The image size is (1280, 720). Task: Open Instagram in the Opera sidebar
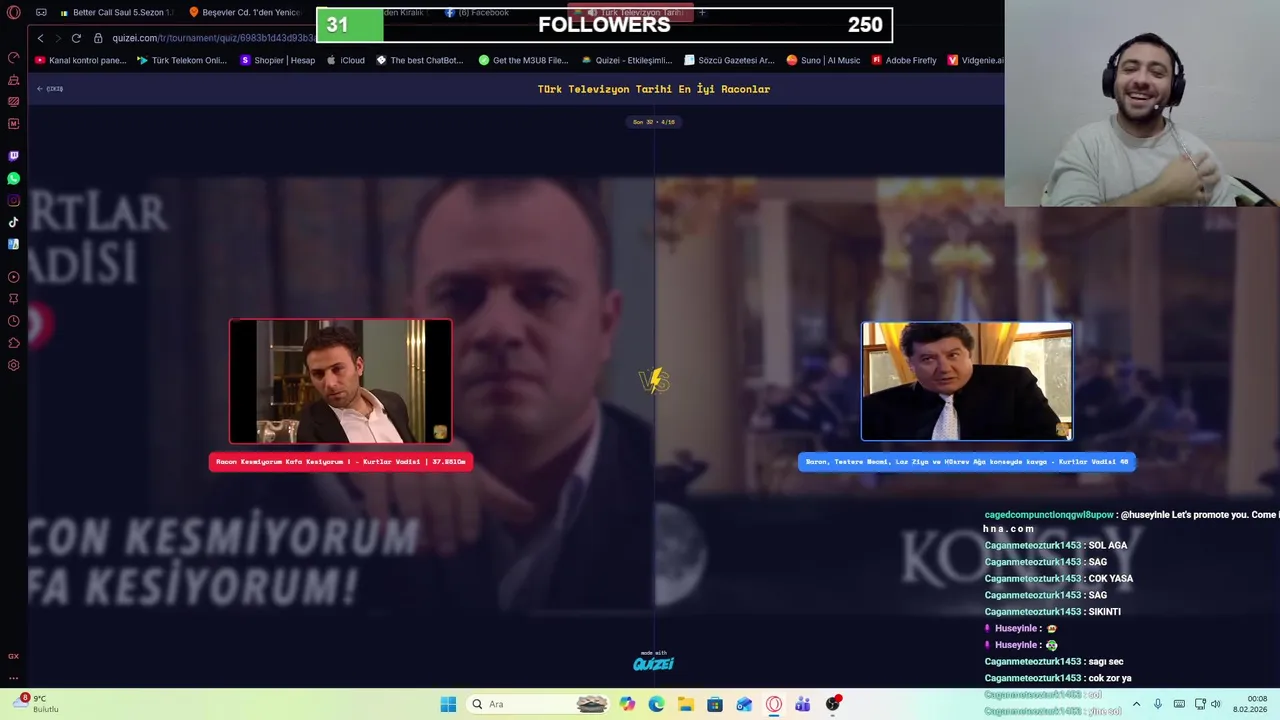pyautogui.click(x=14, y=200)
